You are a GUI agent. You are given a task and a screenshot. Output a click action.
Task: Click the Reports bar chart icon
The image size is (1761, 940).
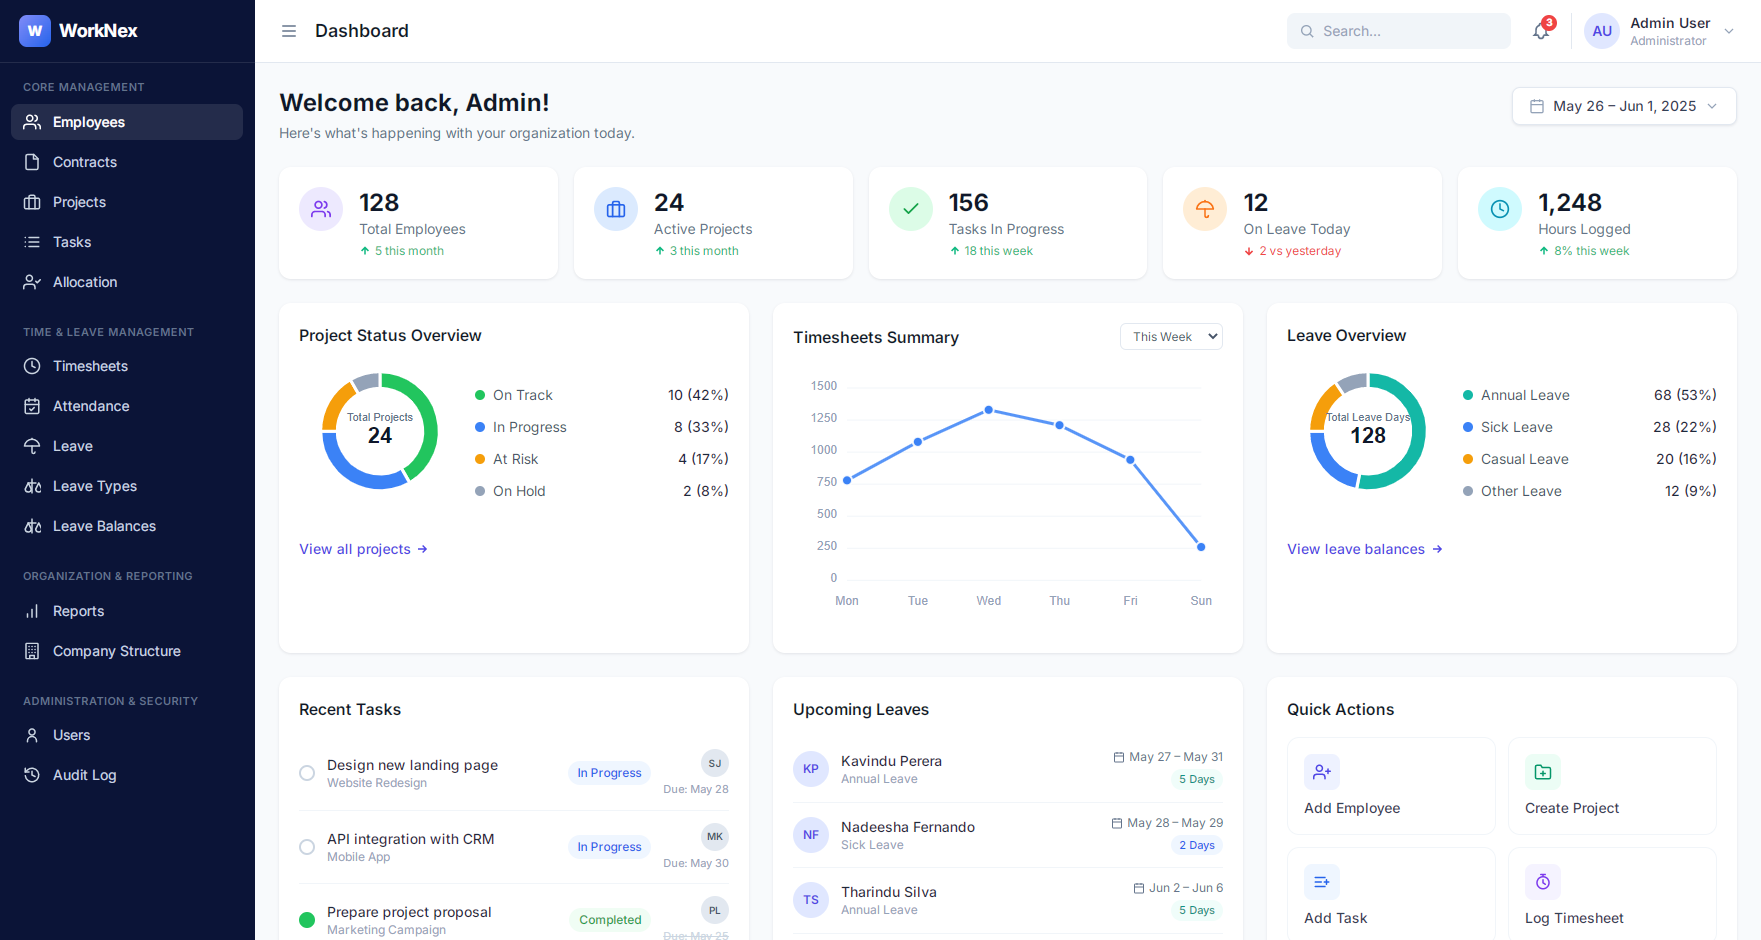click(32, 611)
